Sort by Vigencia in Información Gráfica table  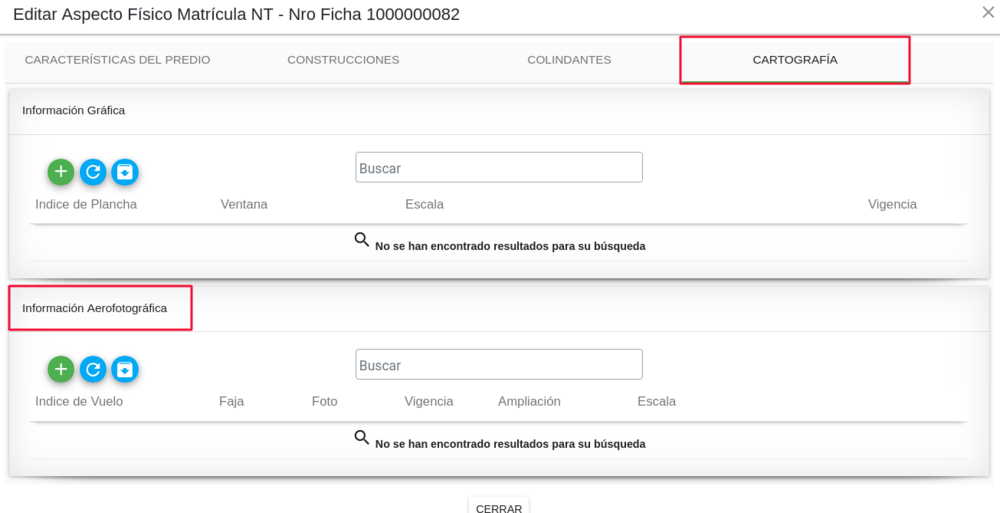tap(892, 204)
